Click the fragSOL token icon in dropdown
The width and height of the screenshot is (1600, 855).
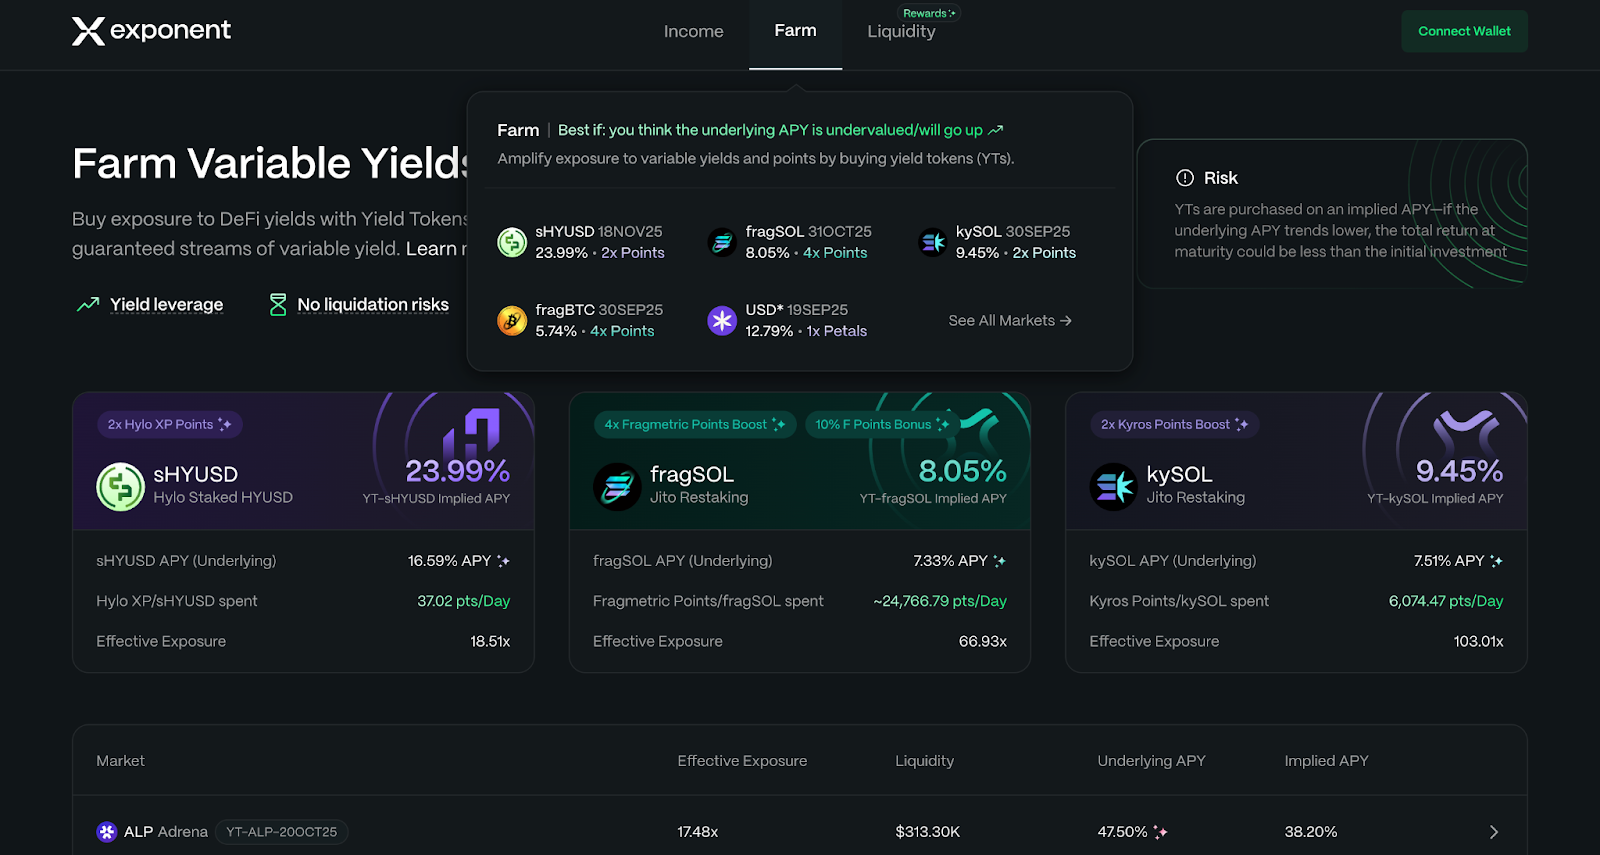click(x=722, y=242)
